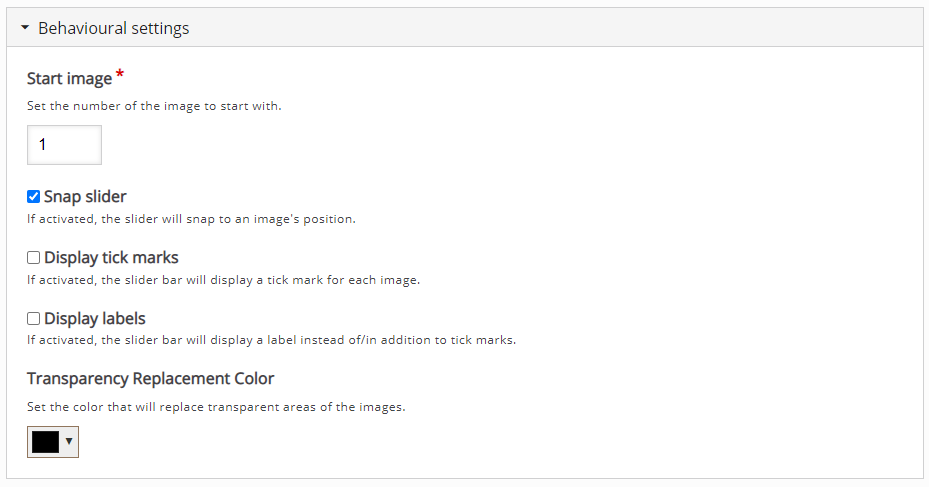Click the tick marks description text
929x487 pixels.
[x=223, y=280]
